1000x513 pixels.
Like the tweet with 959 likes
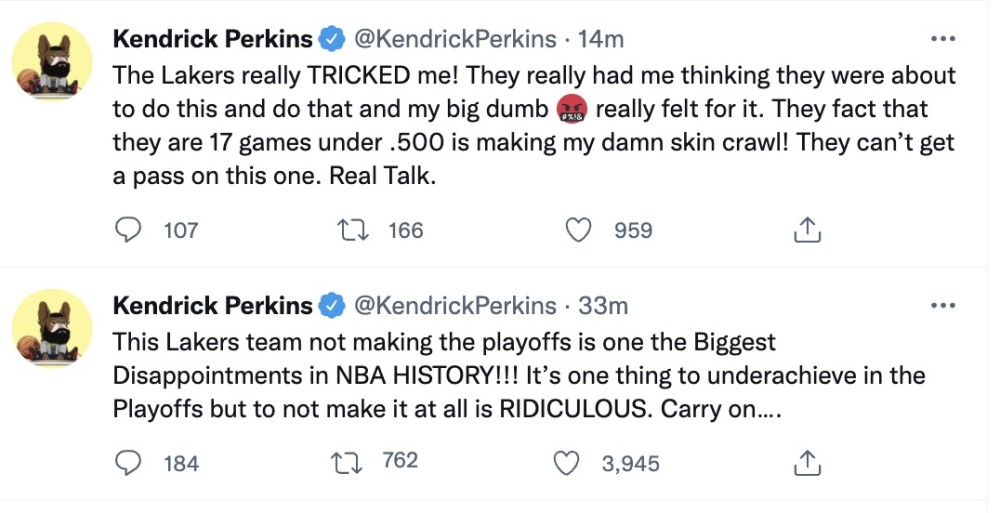(578, 230)
